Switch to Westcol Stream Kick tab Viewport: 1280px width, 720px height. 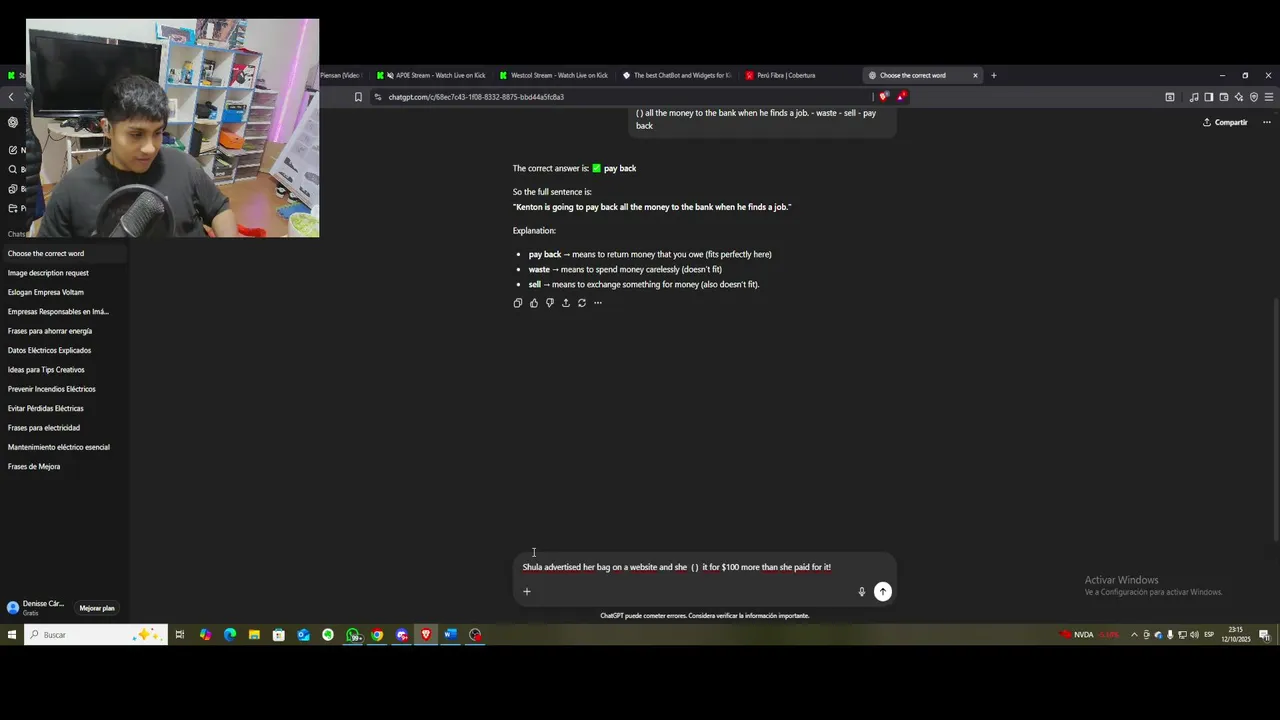click(x=554, y=75)
